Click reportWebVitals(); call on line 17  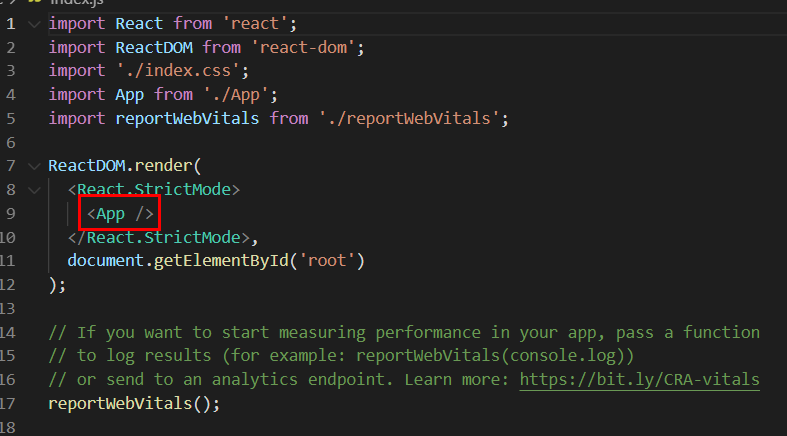click(x=134, y=403)
